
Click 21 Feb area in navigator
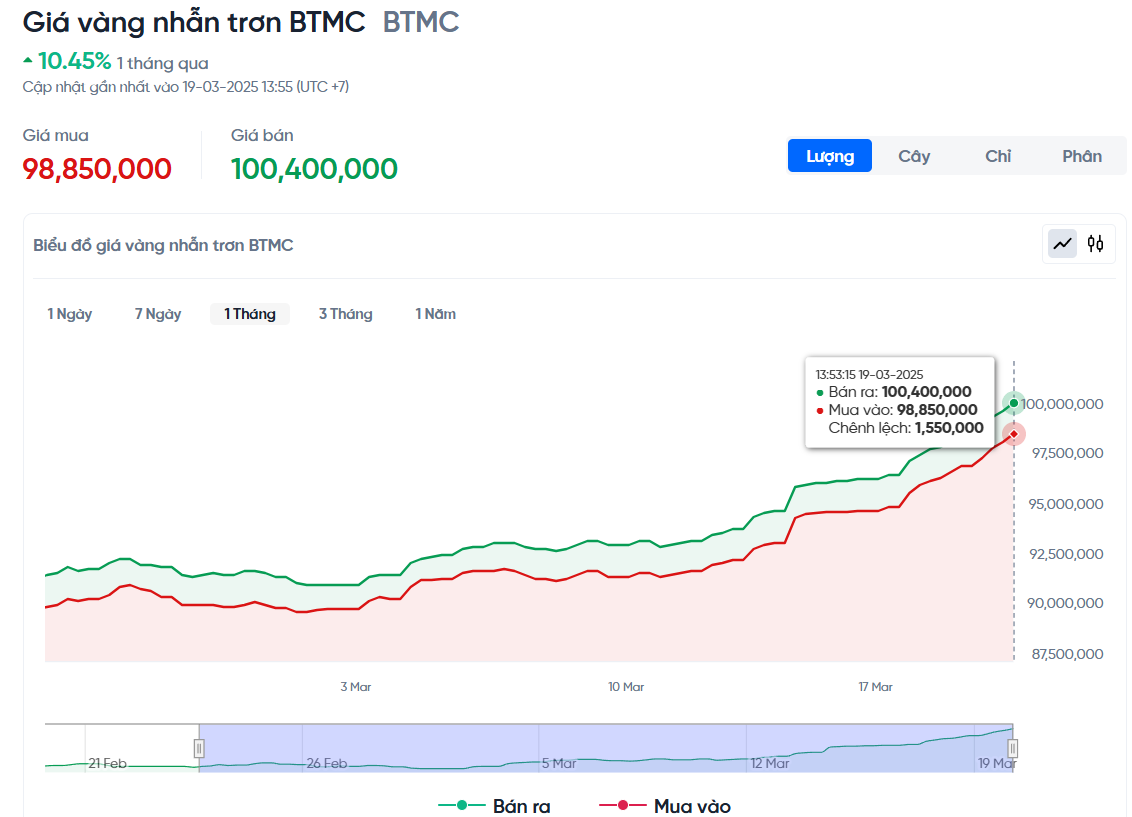point(107,763)
